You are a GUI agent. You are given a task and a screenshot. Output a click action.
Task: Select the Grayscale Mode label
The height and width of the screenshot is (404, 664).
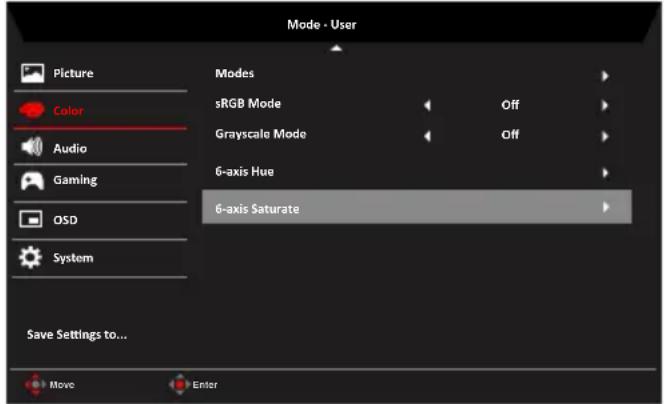click(261, 134)
